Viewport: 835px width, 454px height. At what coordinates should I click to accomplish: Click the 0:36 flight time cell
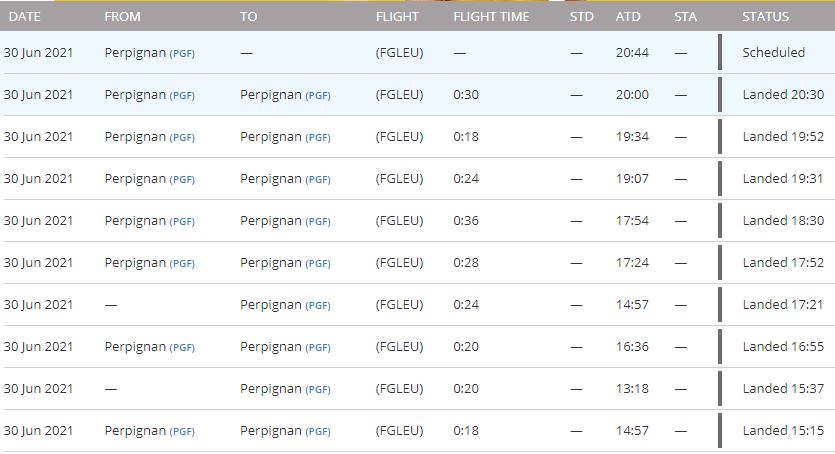coord(466,221)
